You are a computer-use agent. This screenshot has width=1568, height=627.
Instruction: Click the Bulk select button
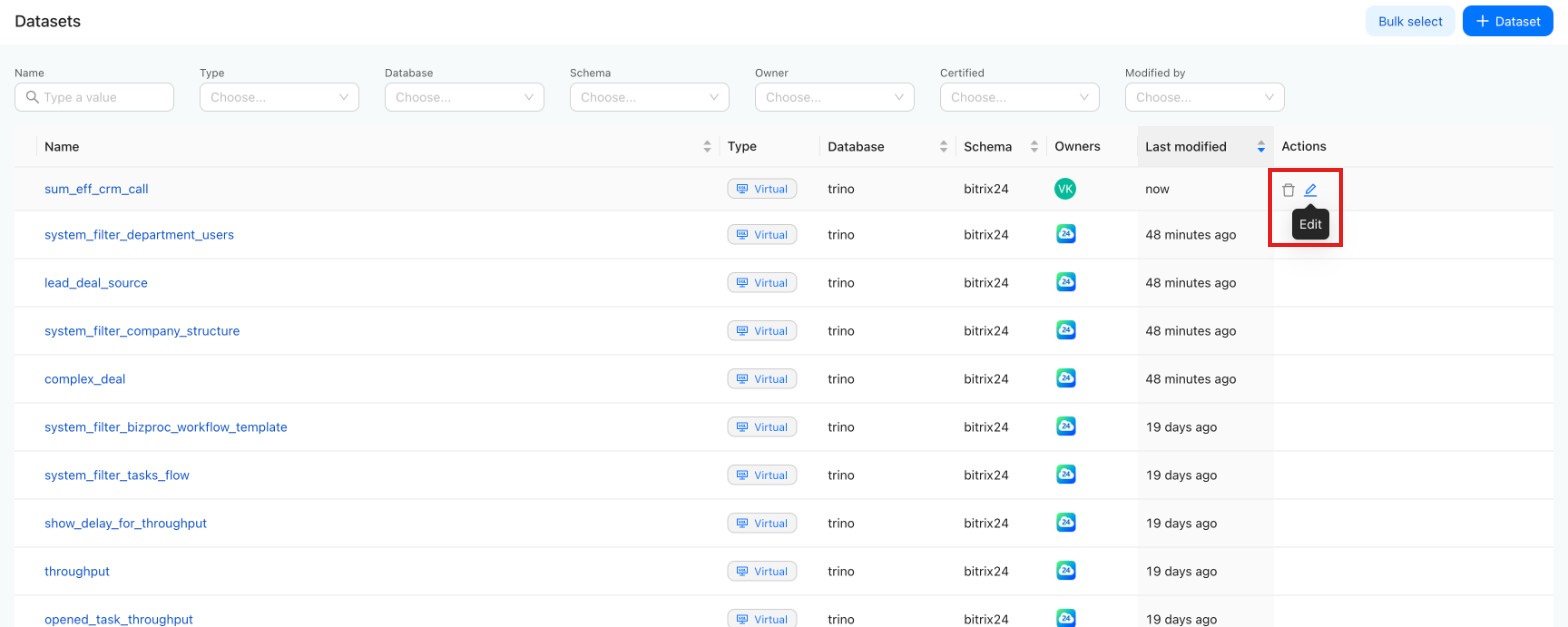[x=1410, y=21]
